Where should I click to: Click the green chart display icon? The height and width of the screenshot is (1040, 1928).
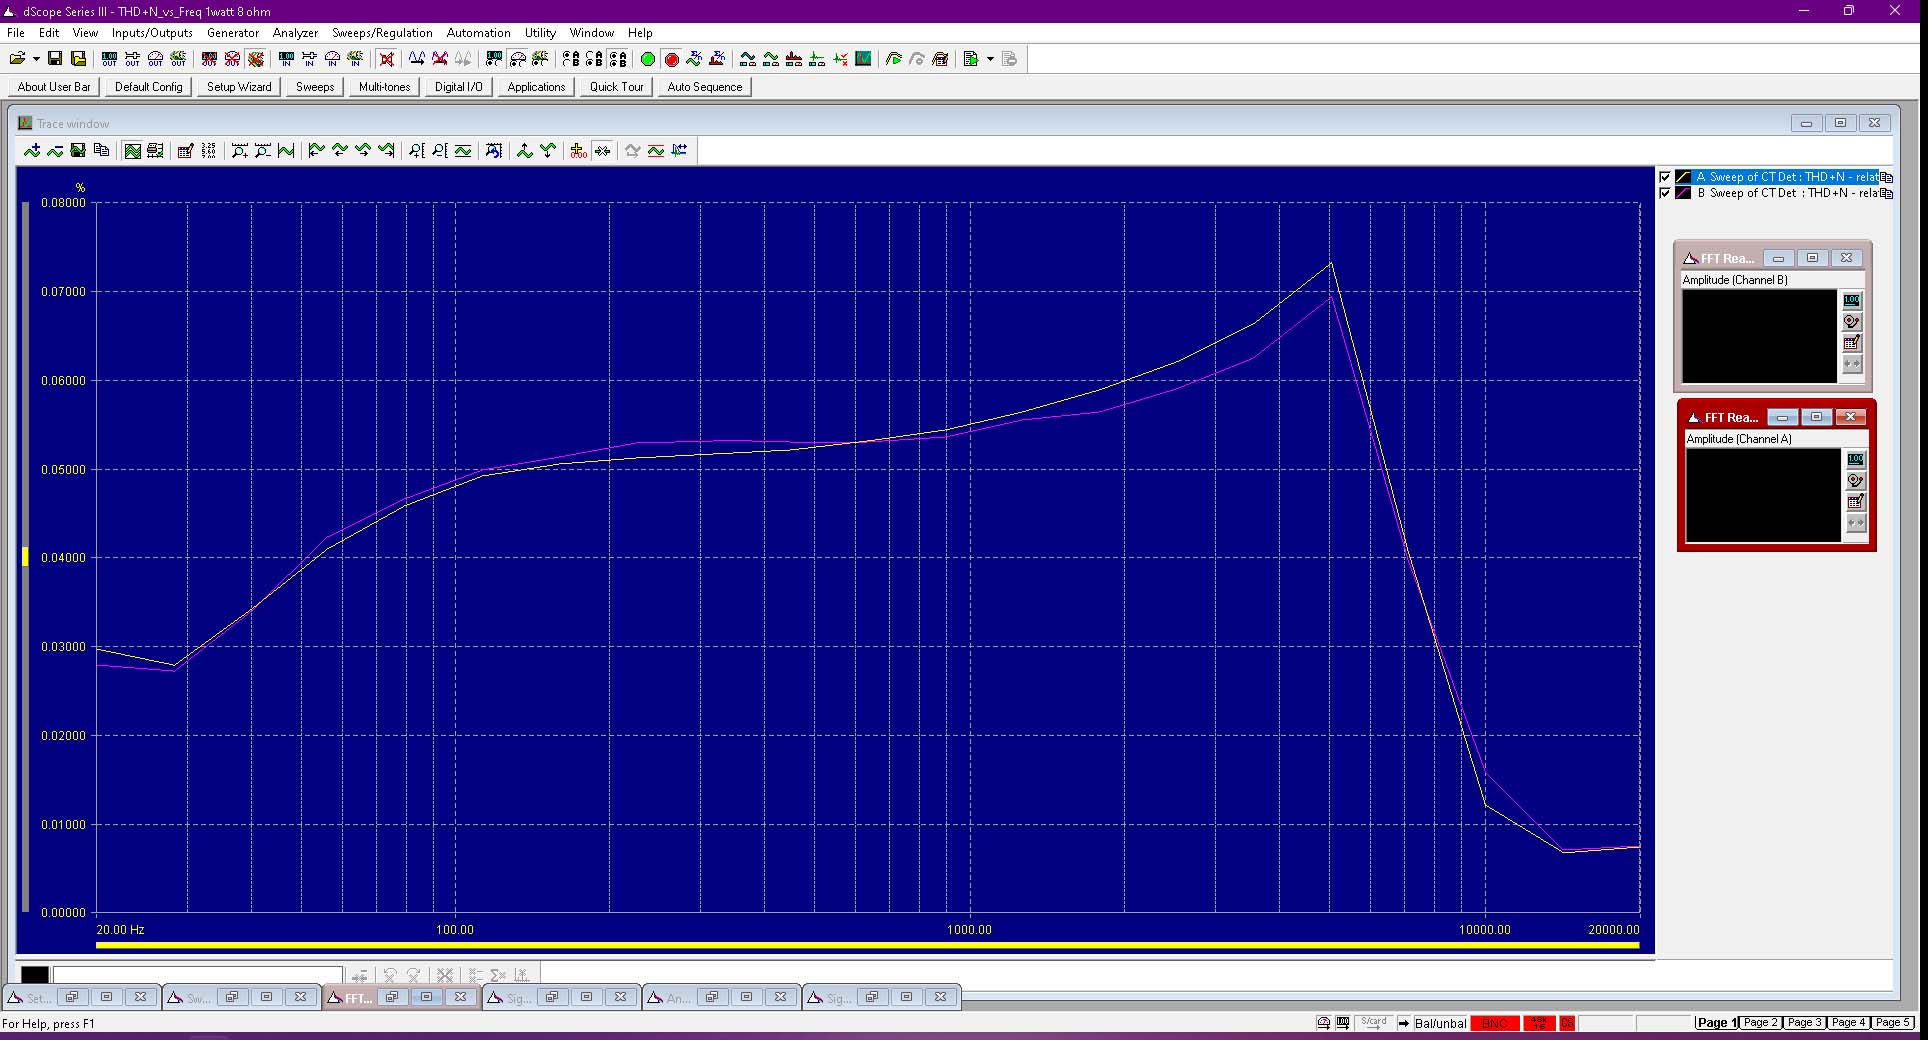click(863, 59)
